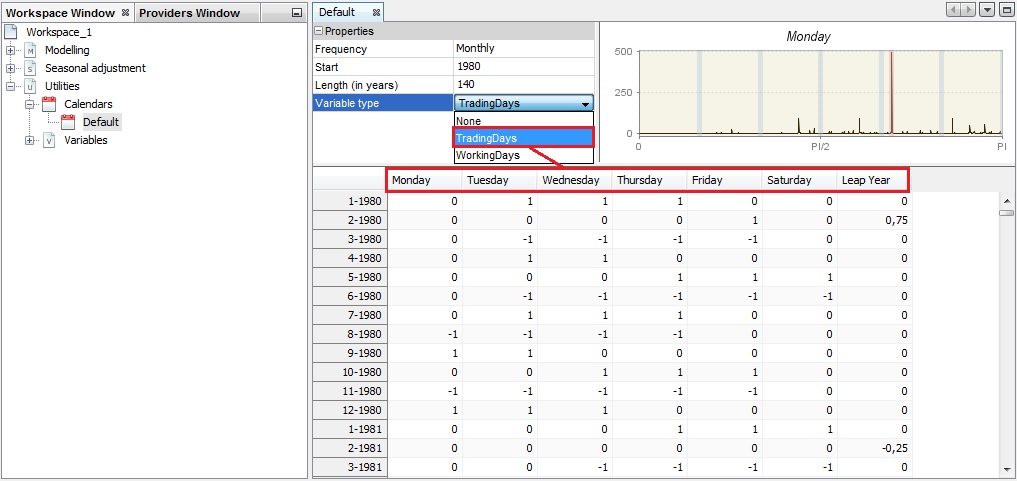Expand the Seasonal adjustment tree node
Screen dimensions: 1017x481
point(11,68)
